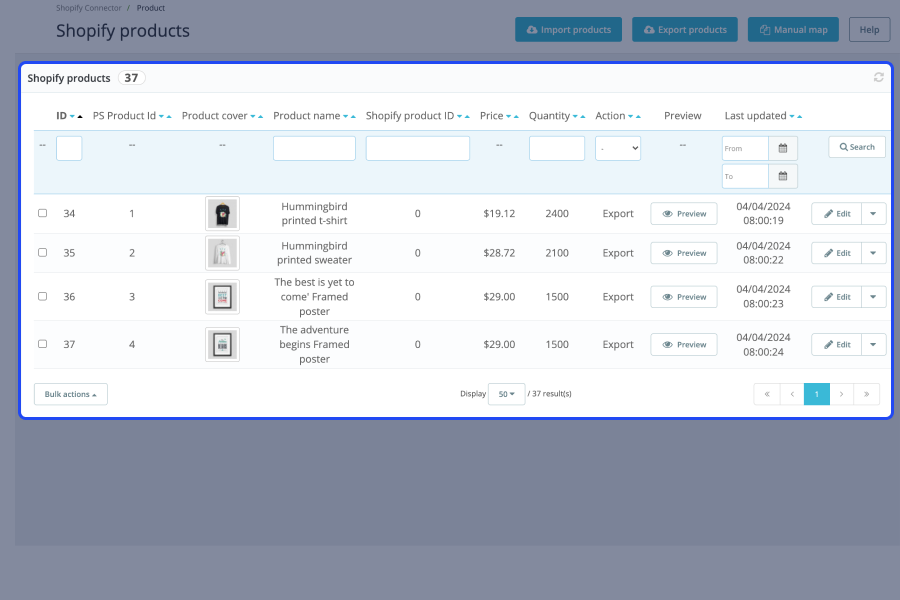Edit product with ID 35
Screen dimensions: 900x600
(837, 253)
